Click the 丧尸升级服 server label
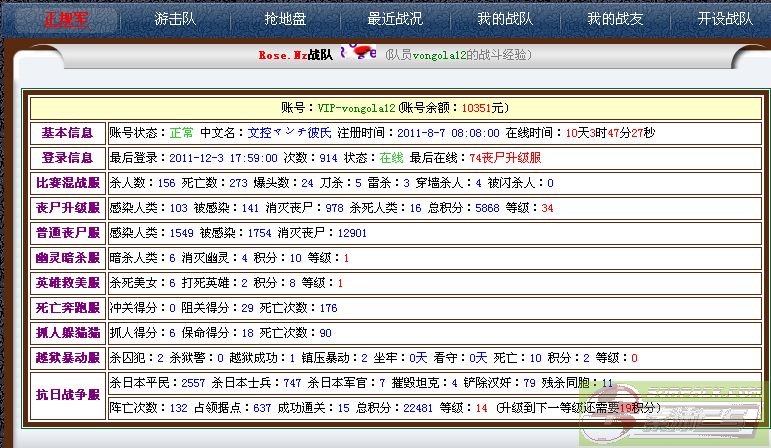The width and height of the screenshot is (771, 448). (67, 208)
